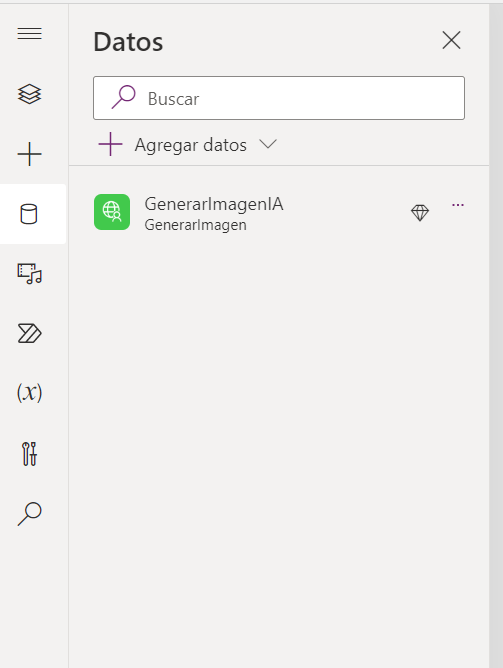
Task: Open the sidebar Search magnifier icon
Action: click(x=29, y=514)
